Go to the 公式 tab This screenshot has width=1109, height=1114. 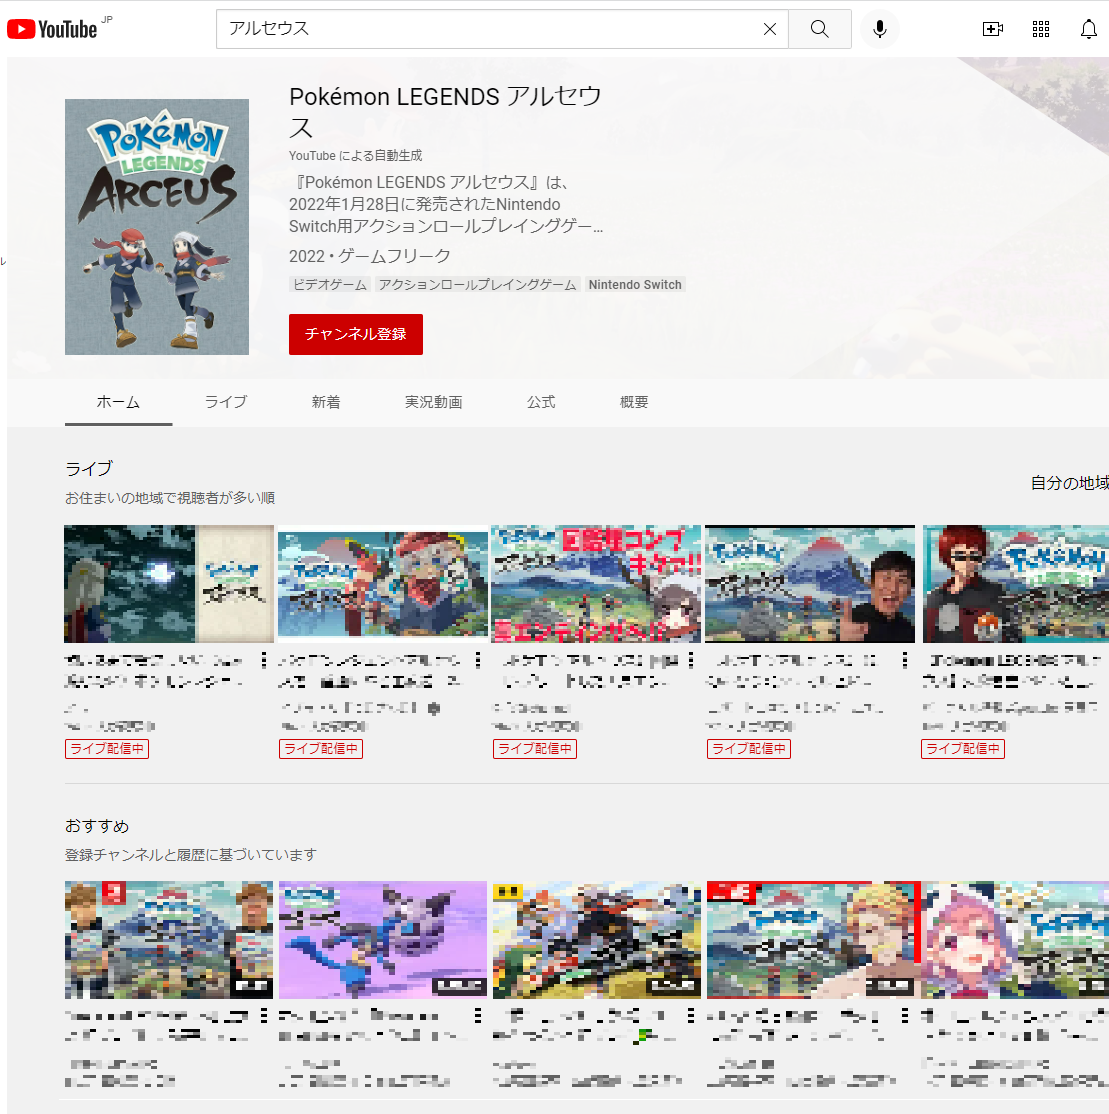(541, 402)
